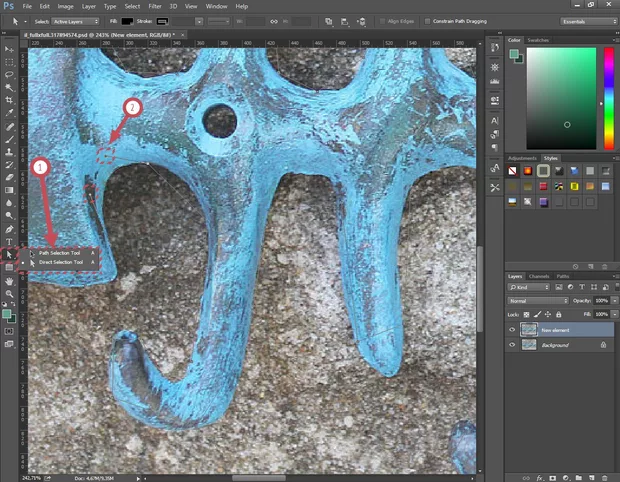Click the Lasso tool icon

[9, 74]
